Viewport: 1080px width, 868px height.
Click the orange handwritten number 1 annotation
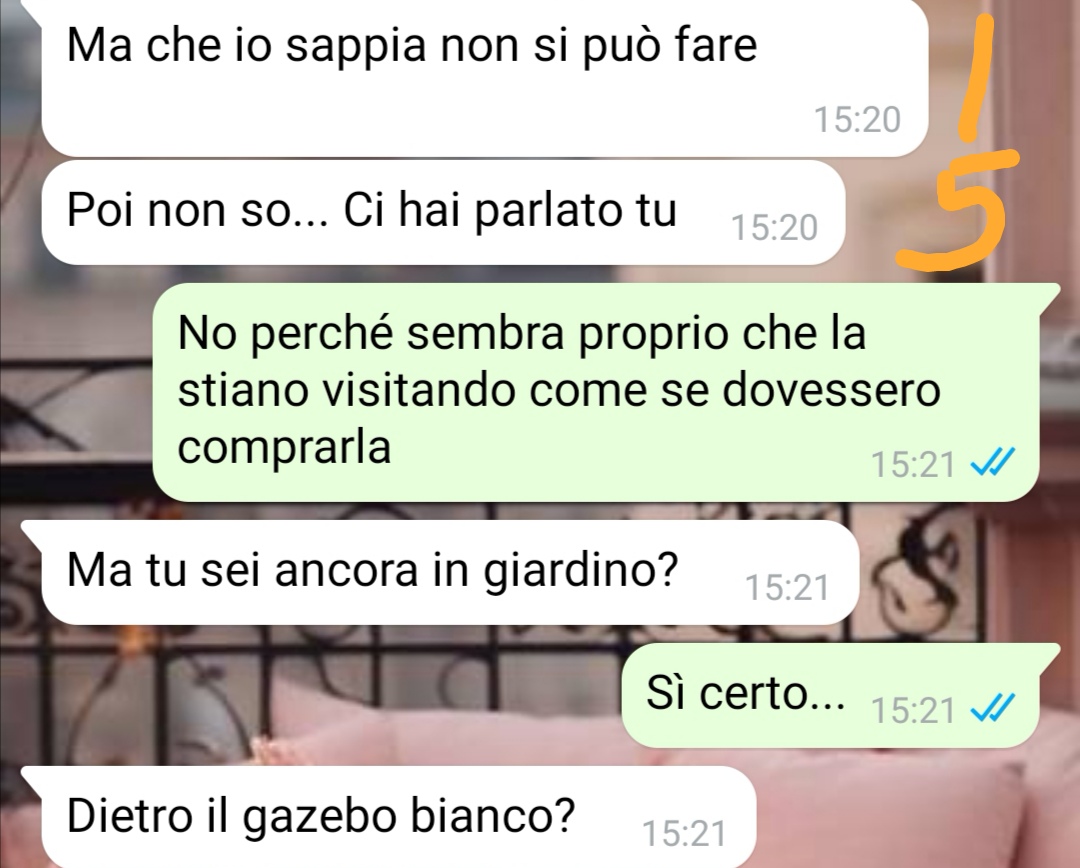[977, 78]
